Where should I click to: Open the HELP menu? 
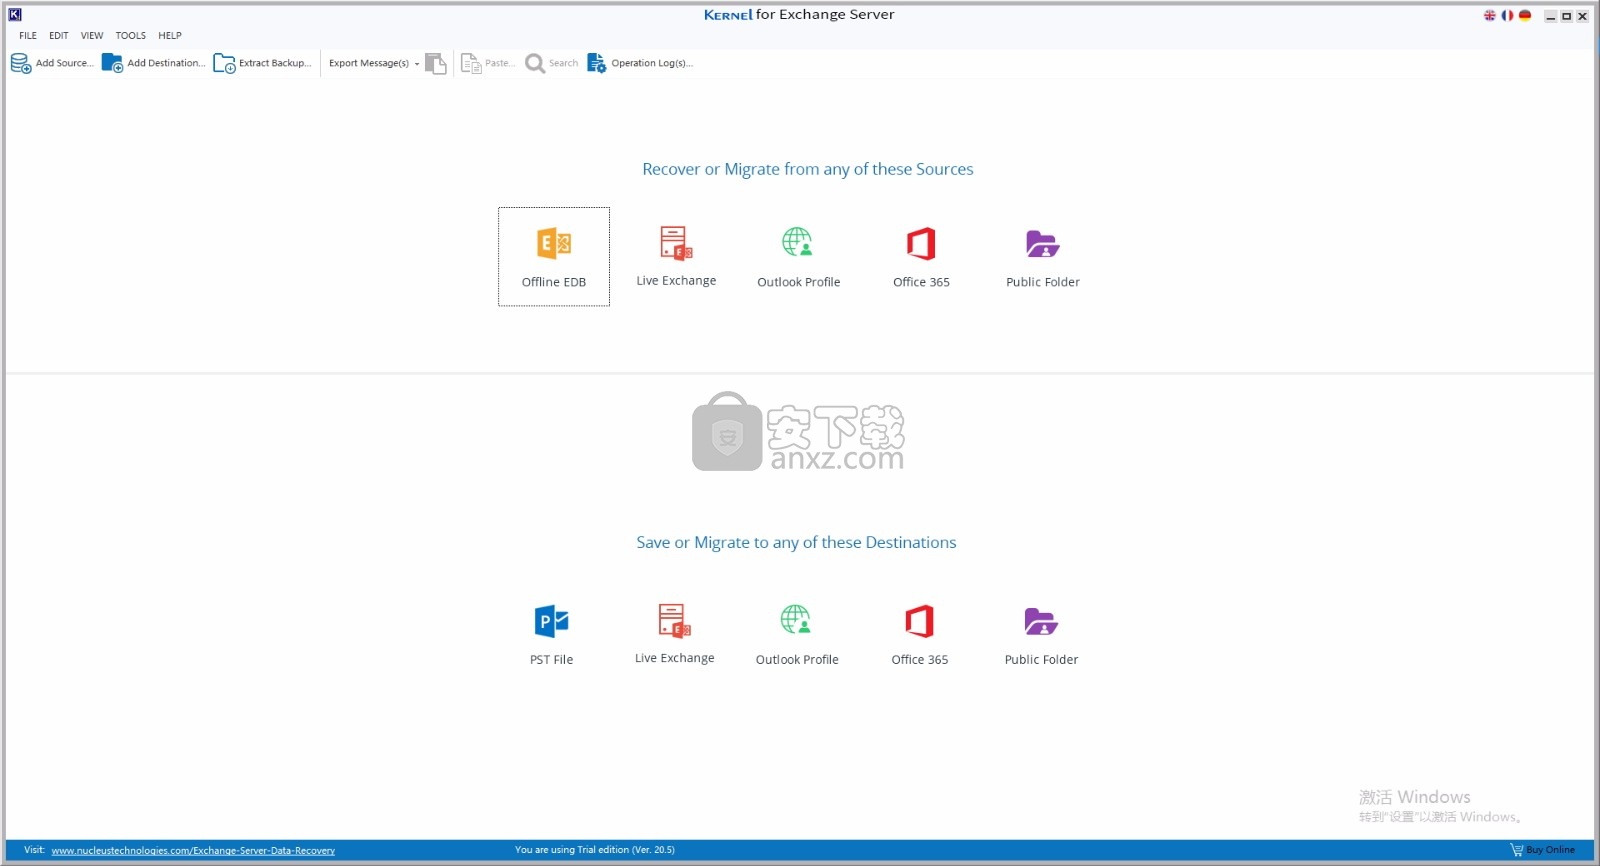click(x=170, y=35)
